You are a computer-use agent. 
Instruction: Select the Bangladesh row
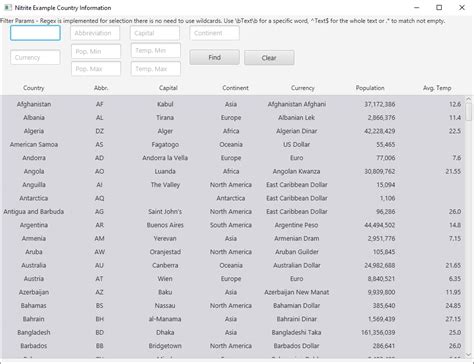tap(234, 332)
